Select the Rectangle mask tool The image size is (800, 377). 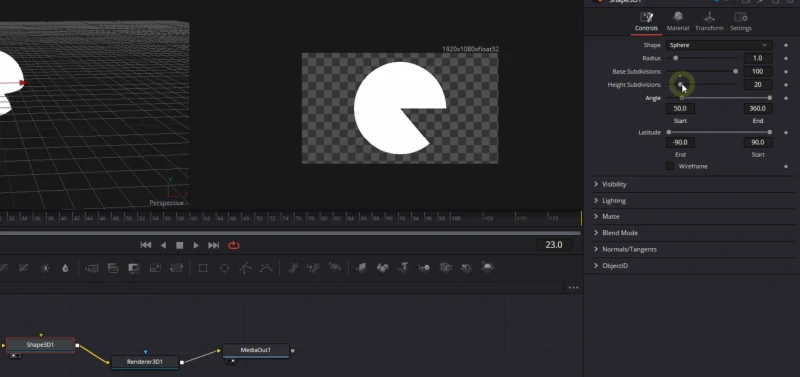(x=203, y=268)
